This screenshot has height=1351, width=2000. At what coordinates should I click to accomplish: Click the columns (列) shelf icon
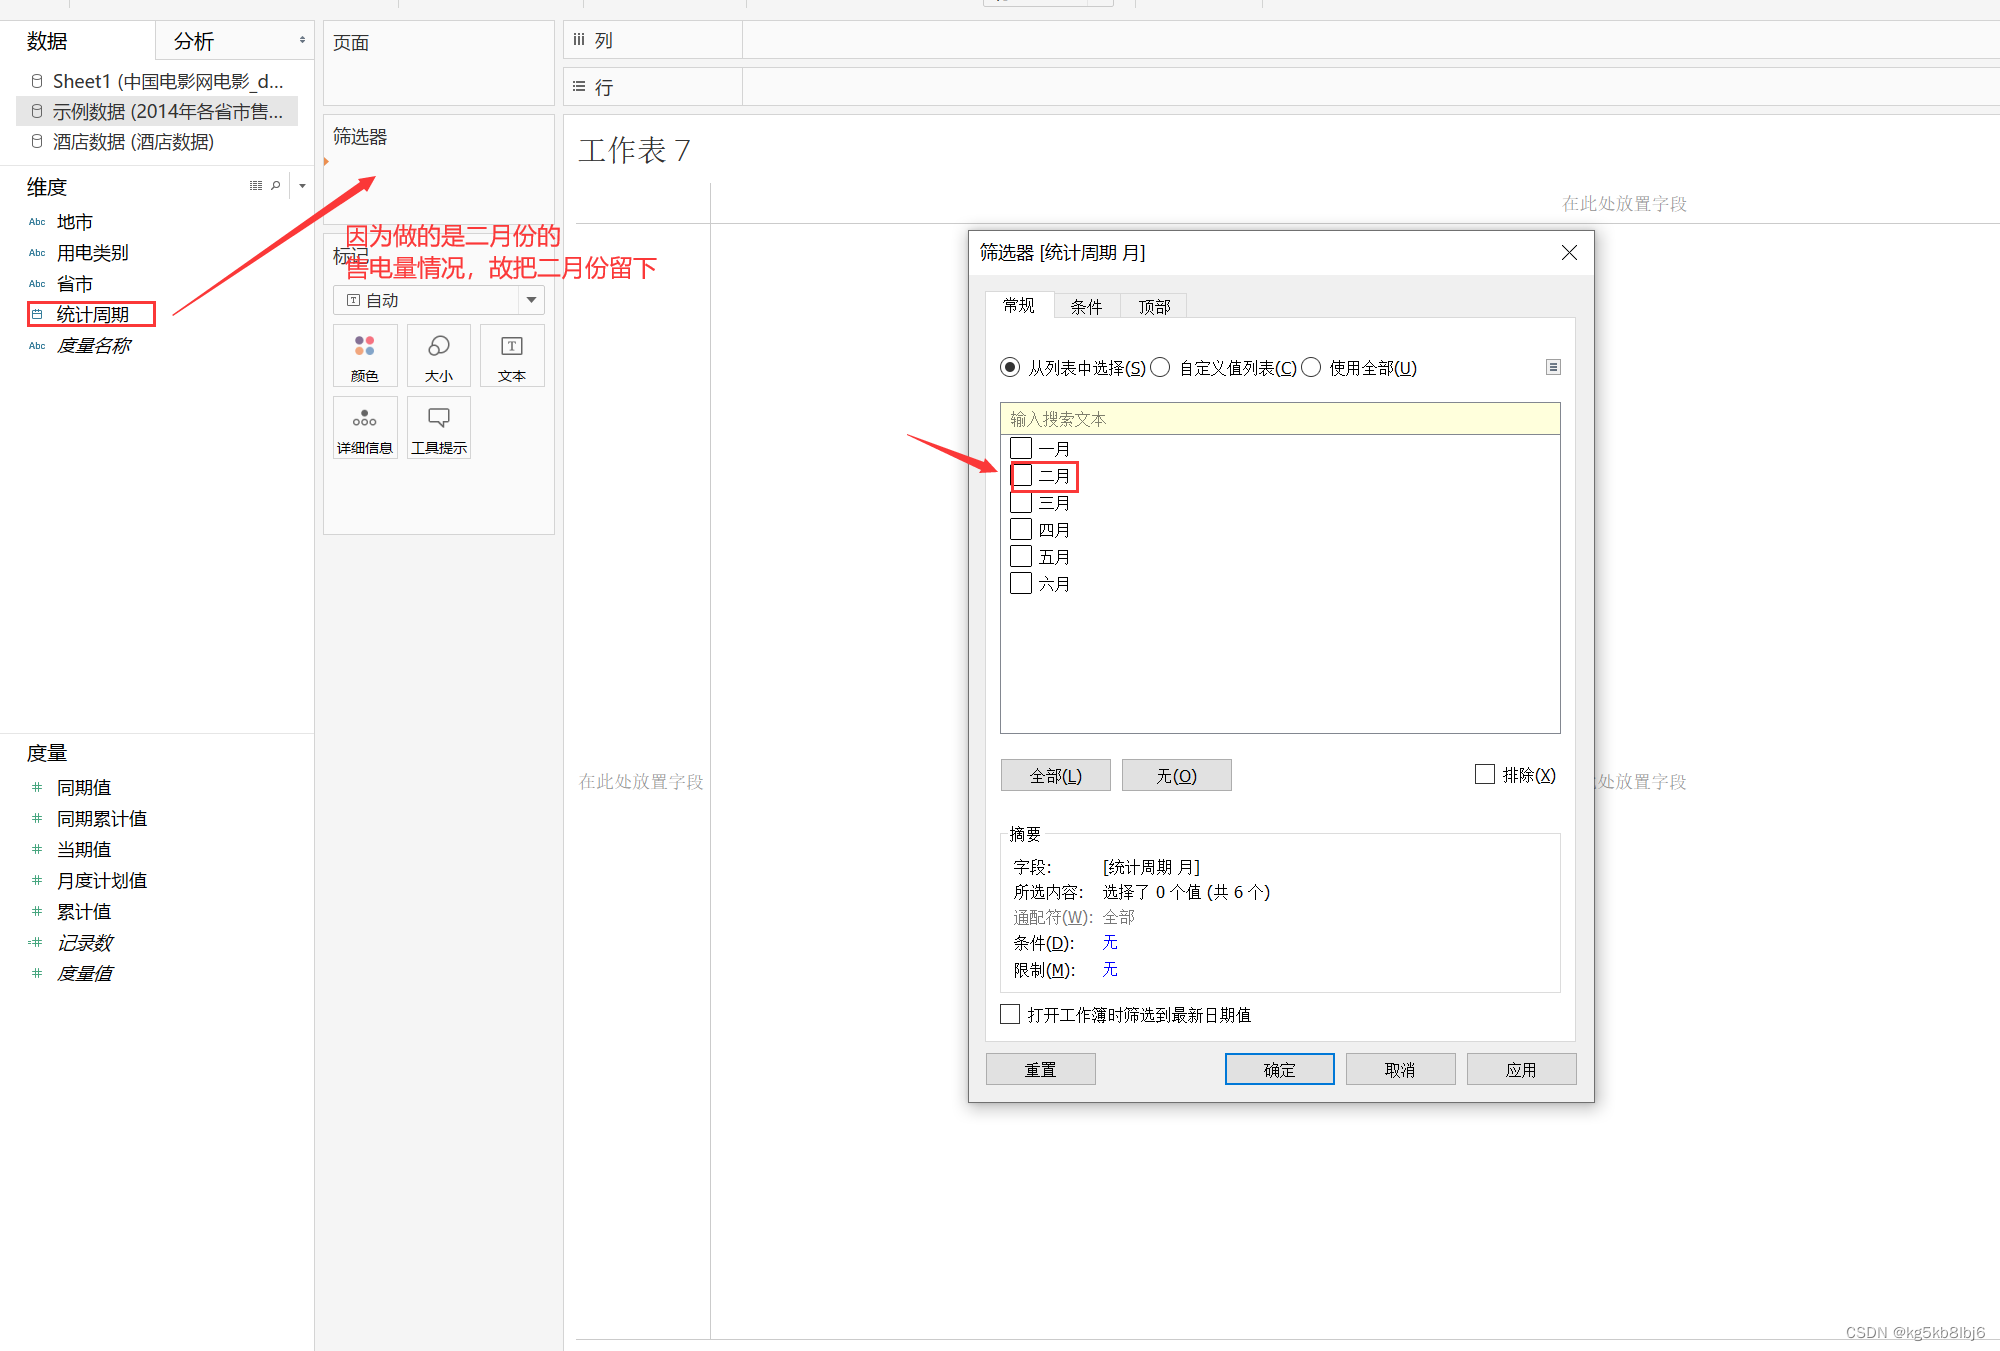point(578,40)
